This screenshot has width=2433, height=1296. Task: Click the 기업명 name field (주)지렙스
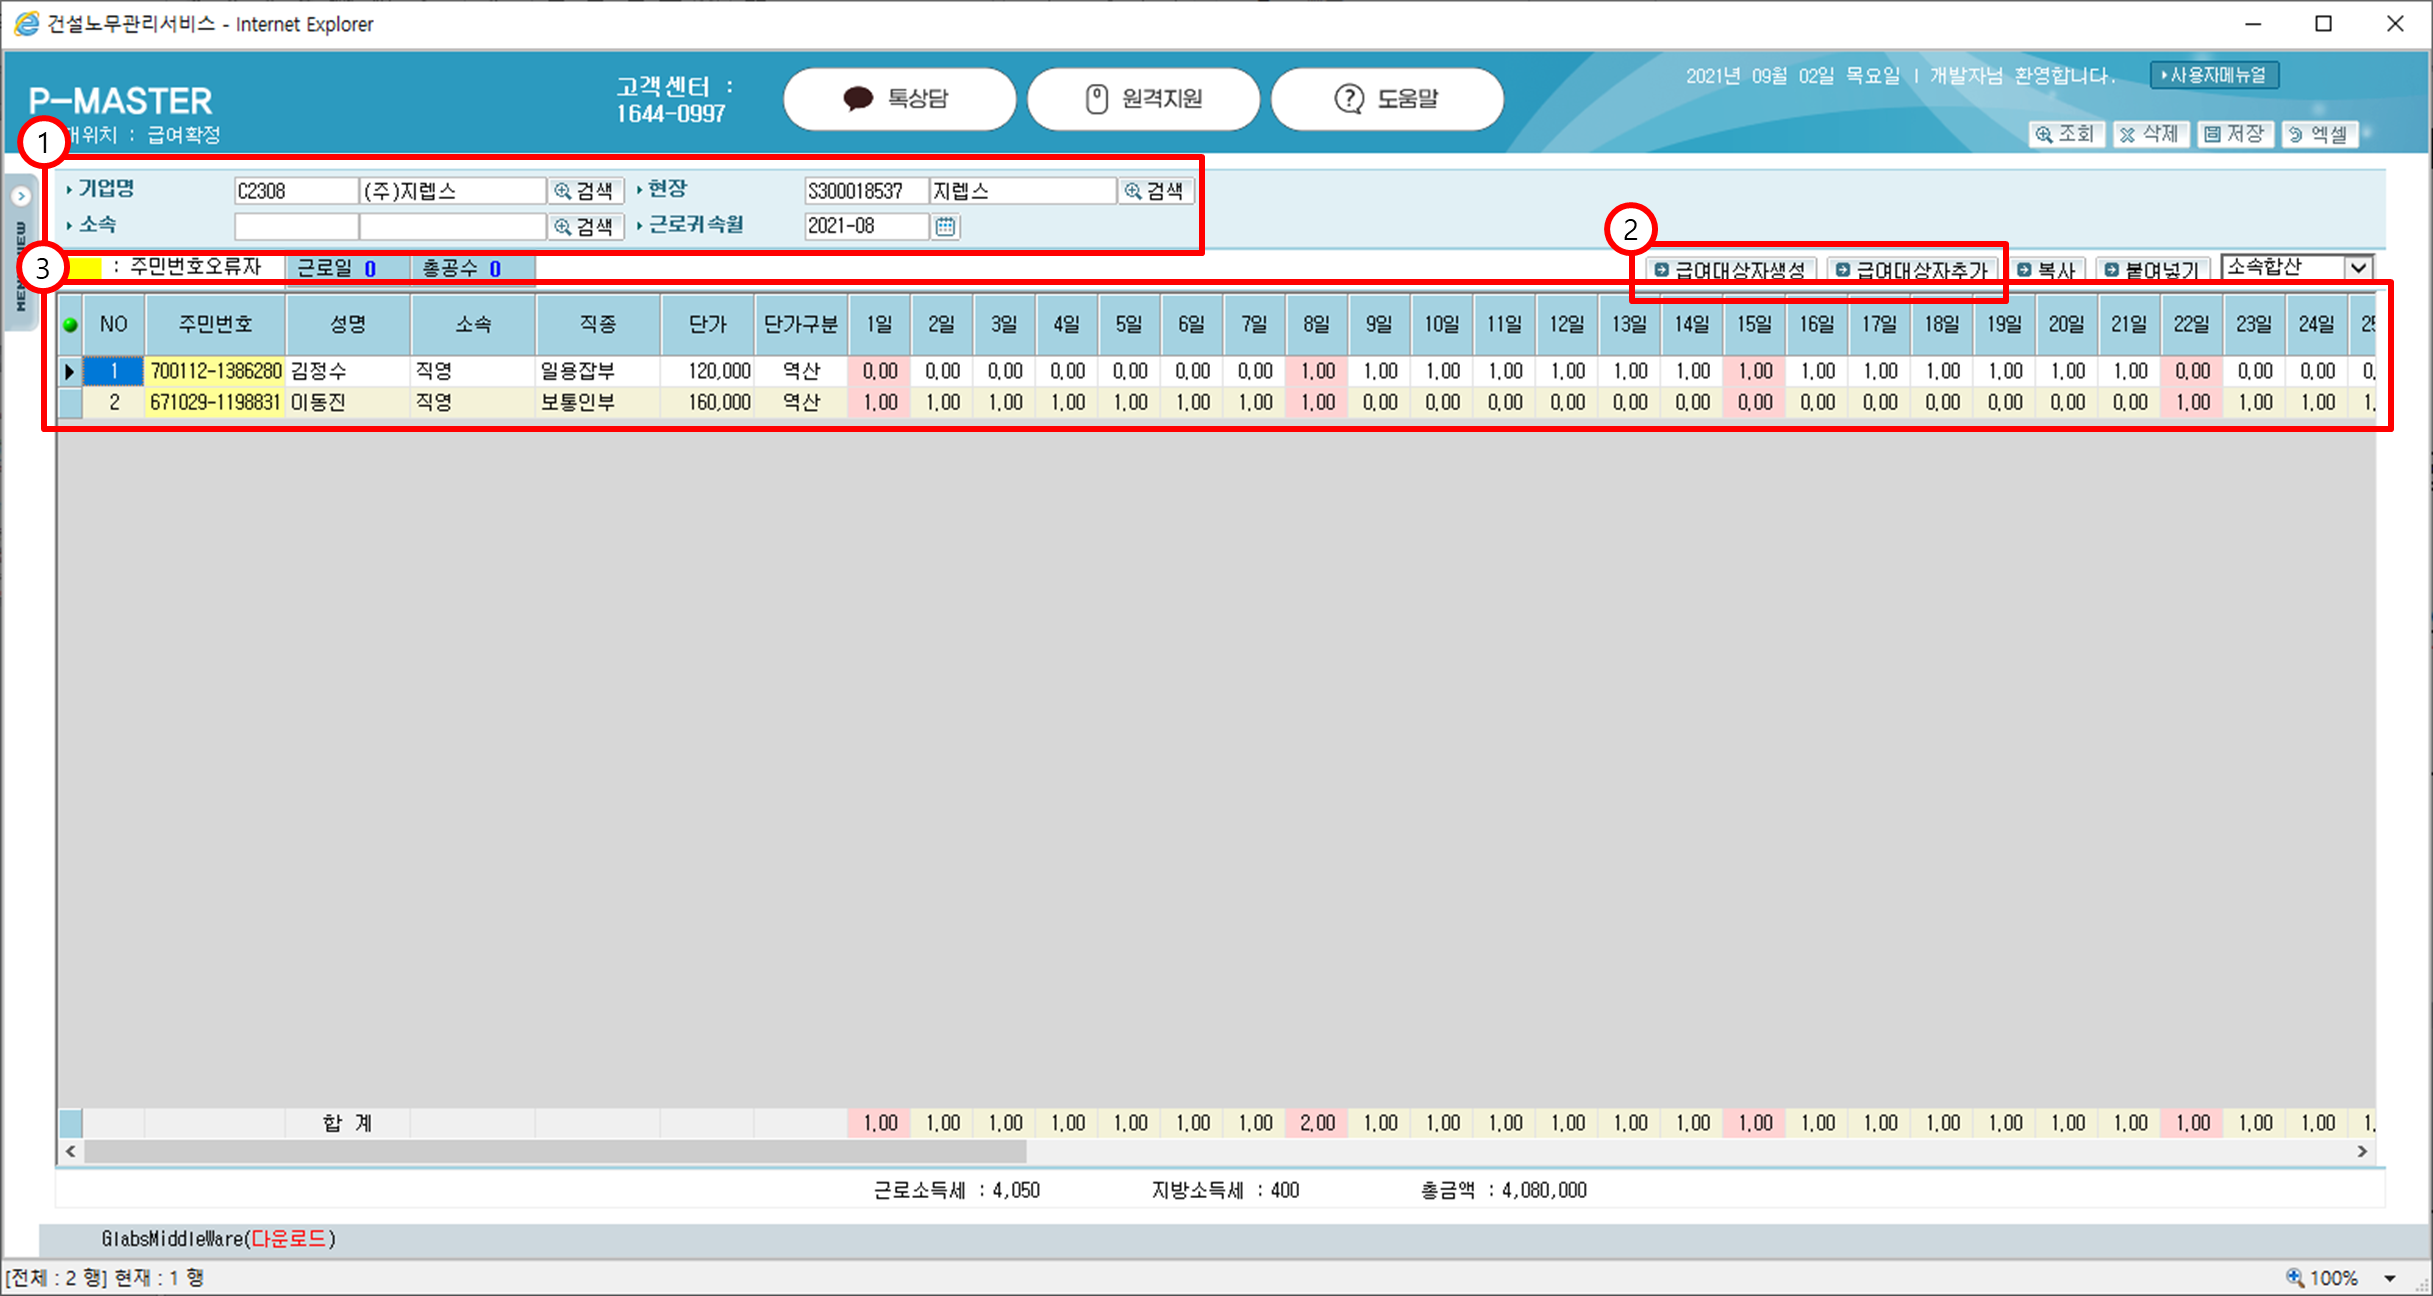click(x=453, y=191)
